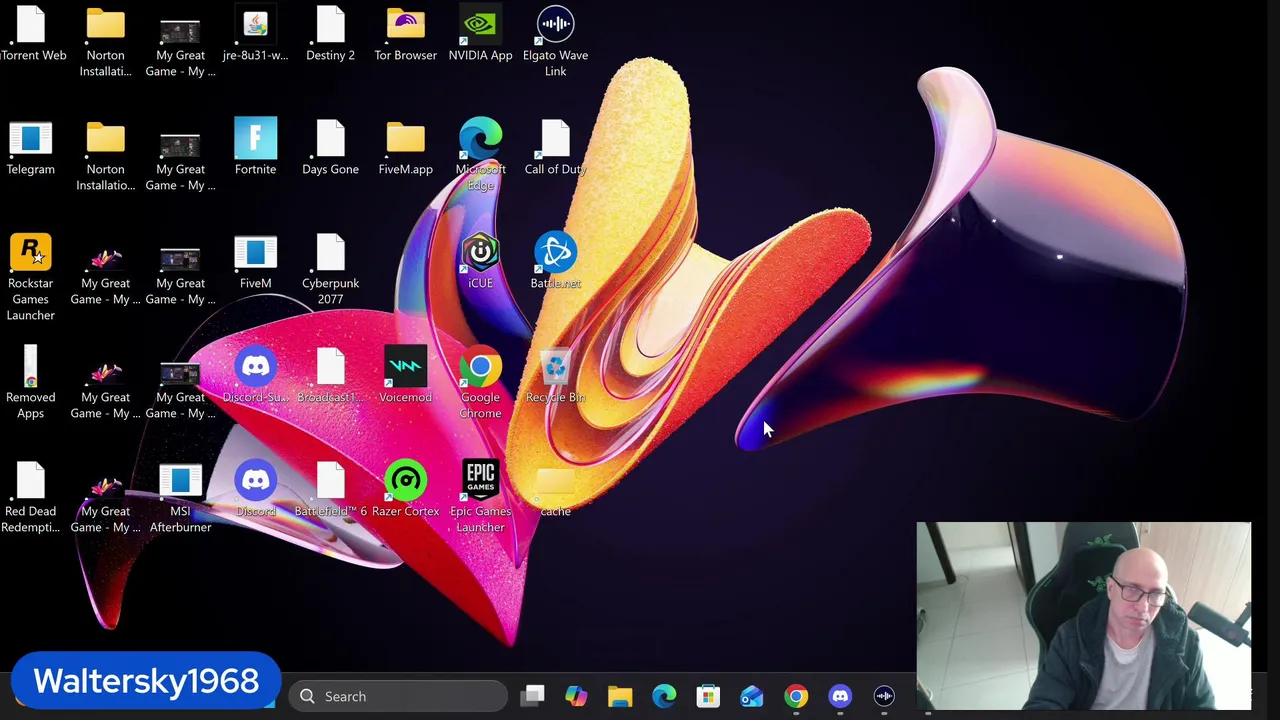Open Epic Games Launcher desktop icon

coord(480,497)
